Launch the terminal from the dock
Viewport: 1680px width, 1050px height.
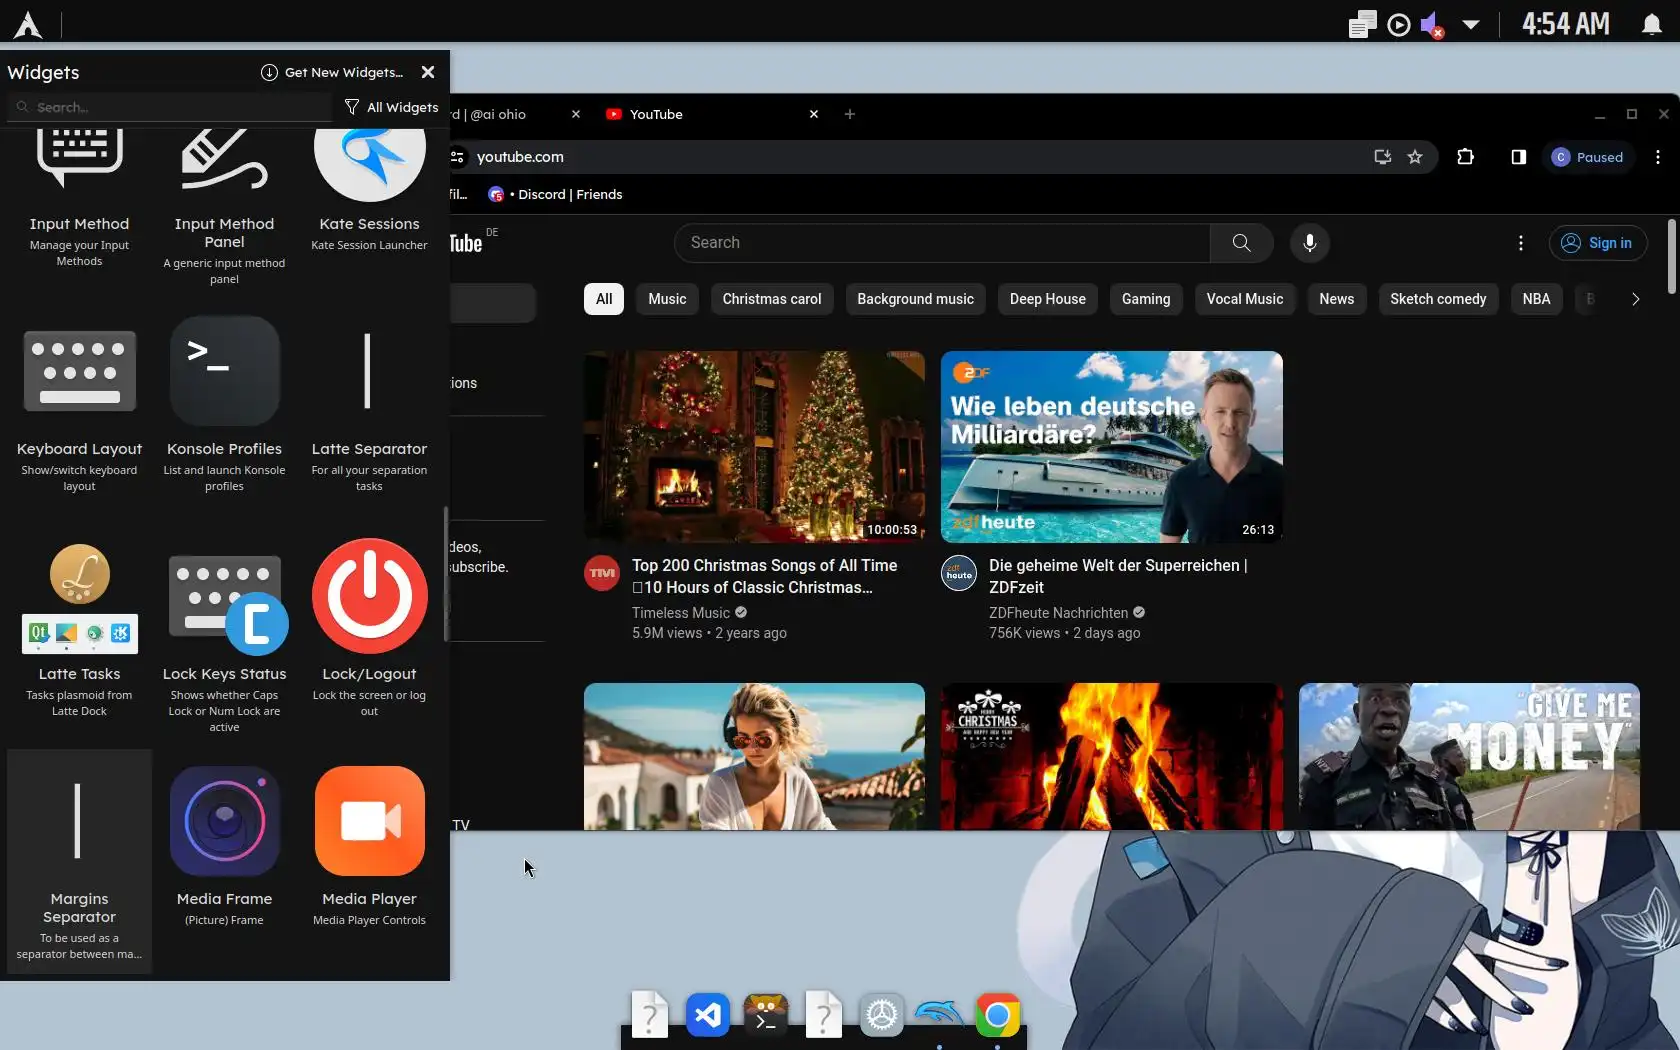point(766,1016)
